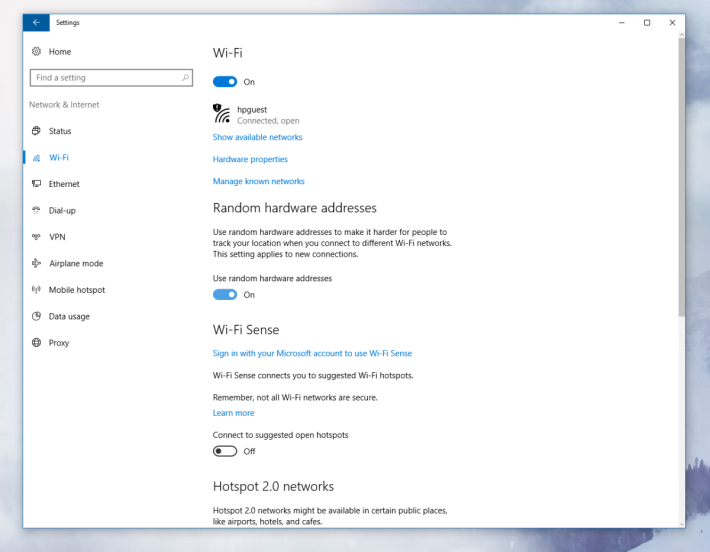
Task: Open Proxy settings
Action: (x=59, y=343)
